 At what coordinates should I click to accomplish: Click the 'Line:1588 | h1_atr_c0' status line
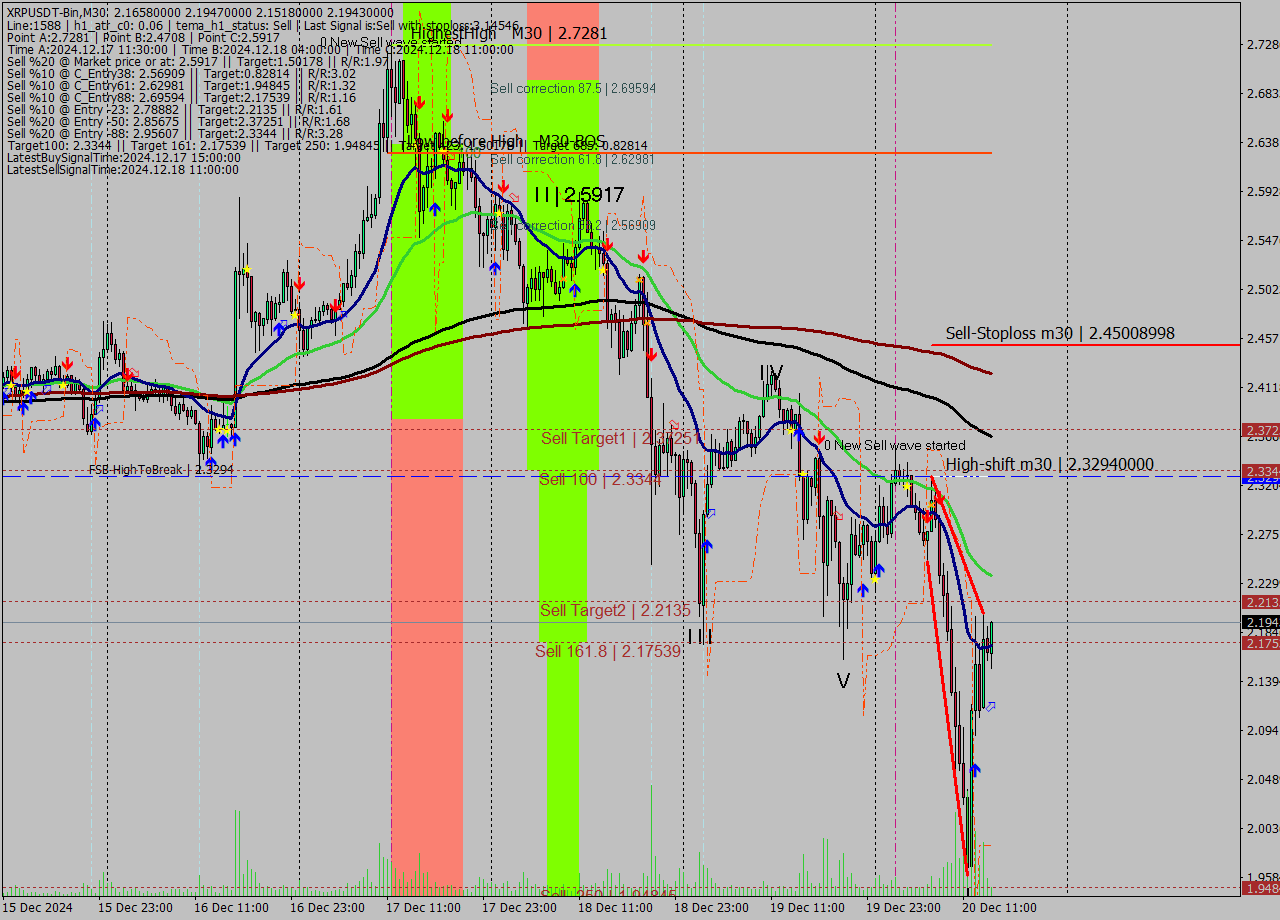[x=262, y=25]
